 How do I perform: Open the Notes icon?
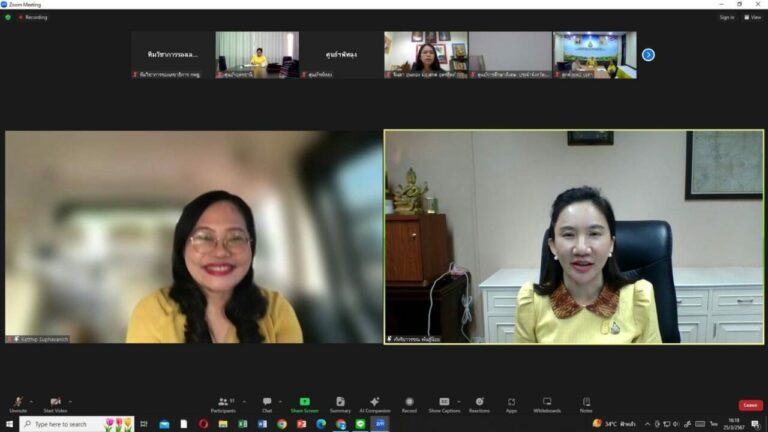[586, 402]
